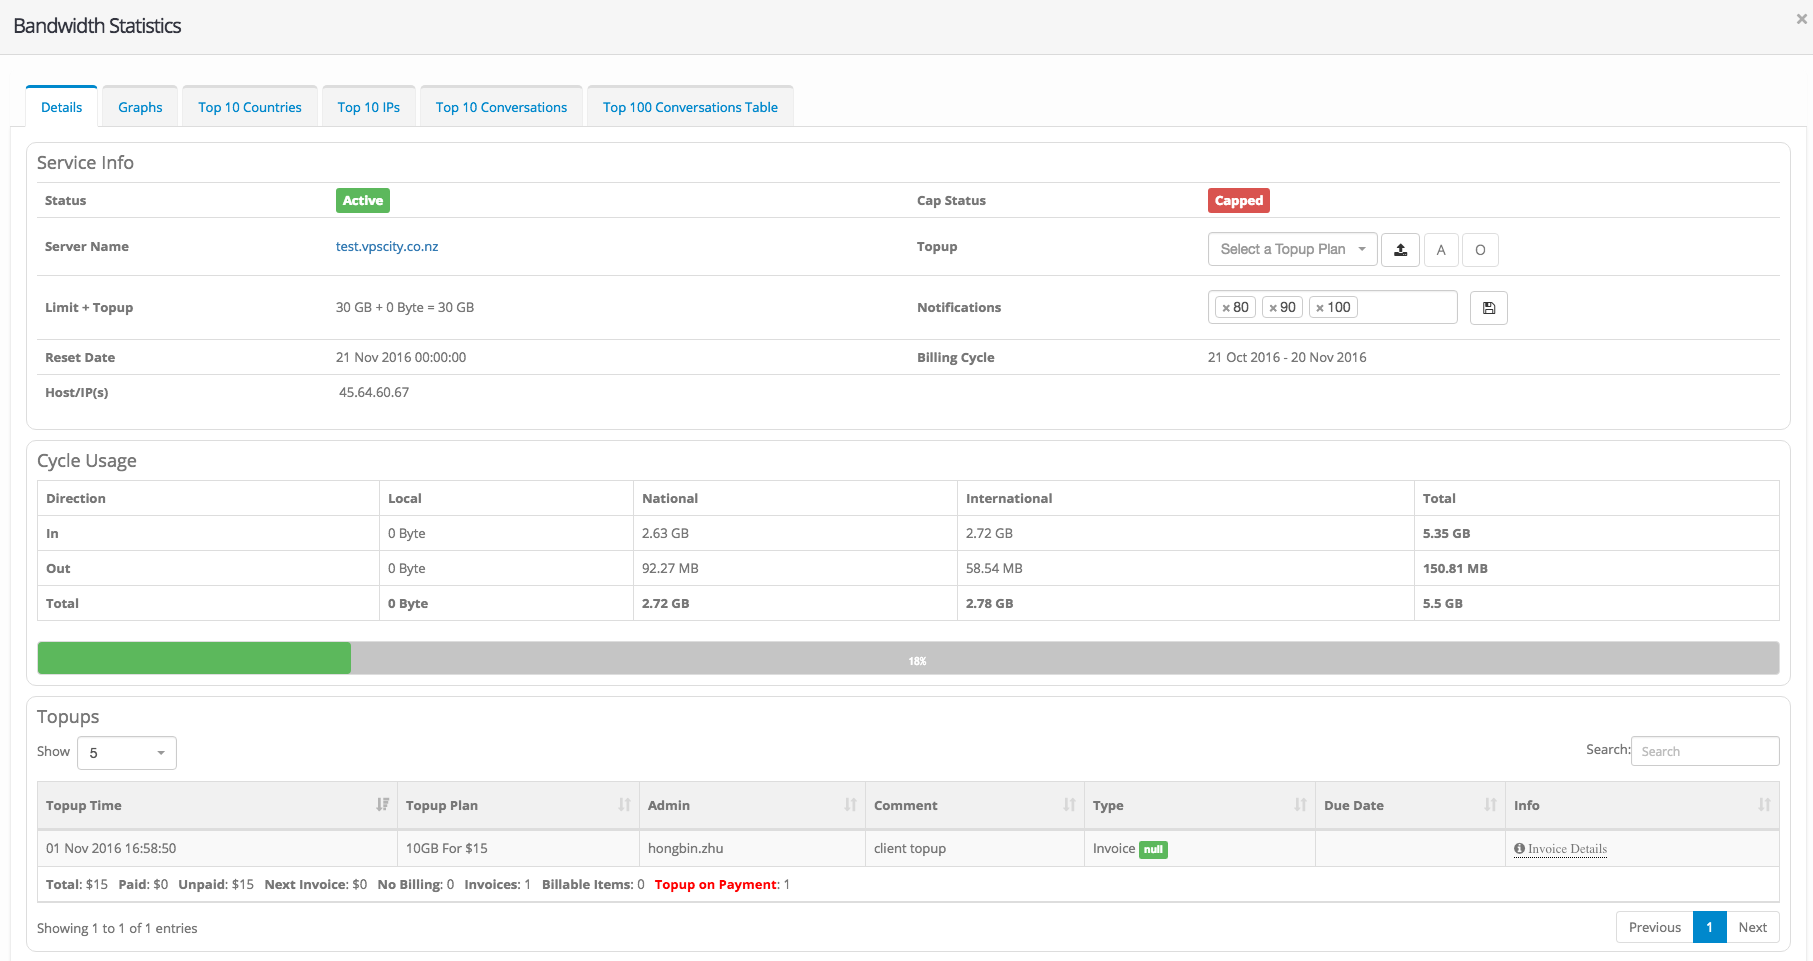Screen dimensions: 1813x961
Task: Remove the 90 notification tag
Action: click(x=1273, y=308)
